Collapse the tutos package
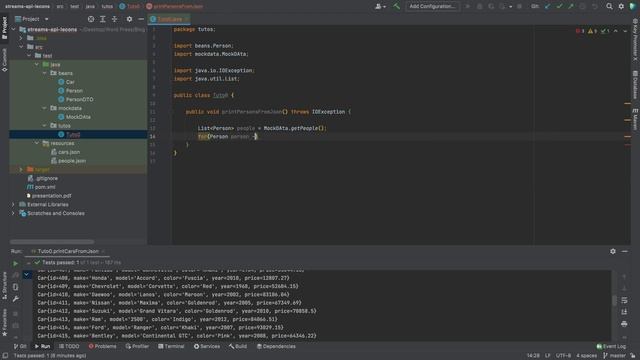 (x=44, y=126)
